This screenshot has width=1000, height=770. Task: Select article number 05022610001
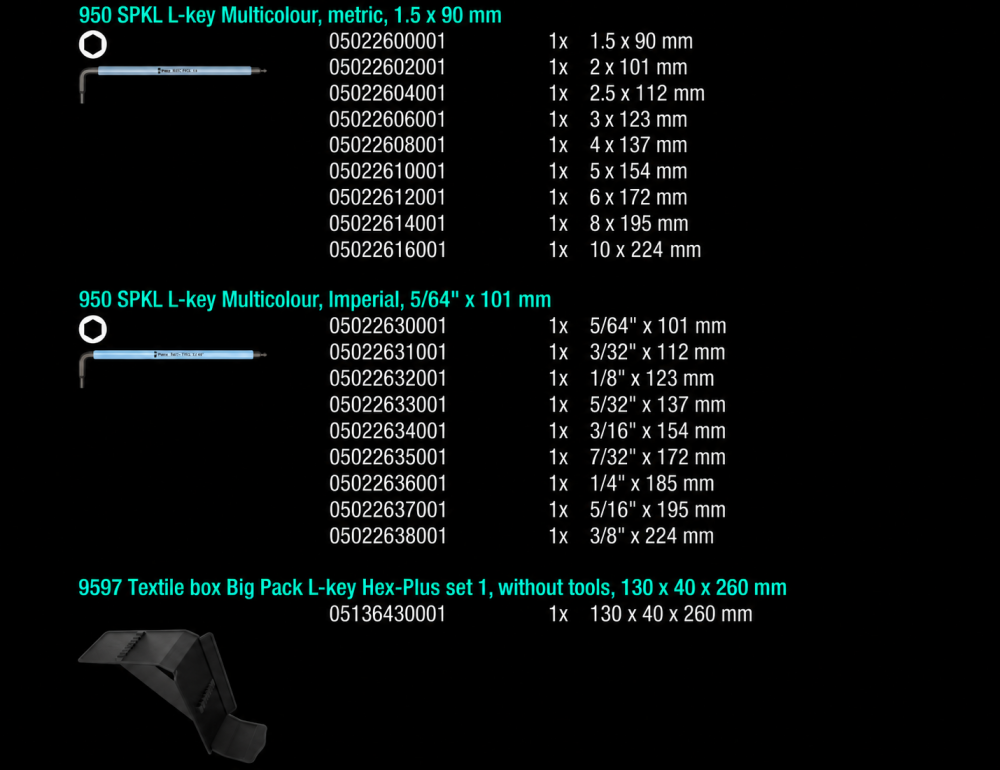[387, 171]
